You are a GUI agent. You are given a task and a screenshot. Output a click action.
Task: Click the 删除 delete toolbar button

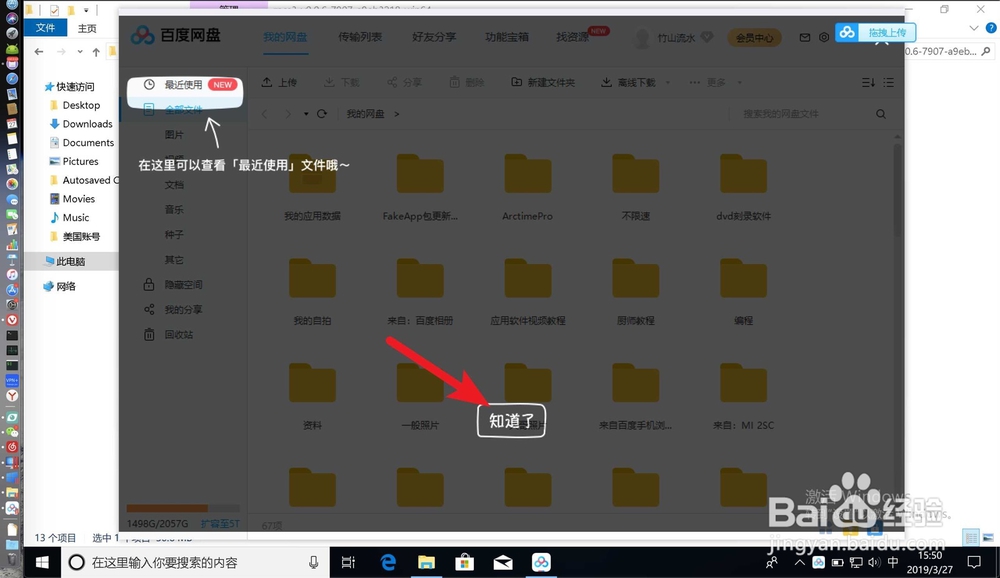[466, 82]
